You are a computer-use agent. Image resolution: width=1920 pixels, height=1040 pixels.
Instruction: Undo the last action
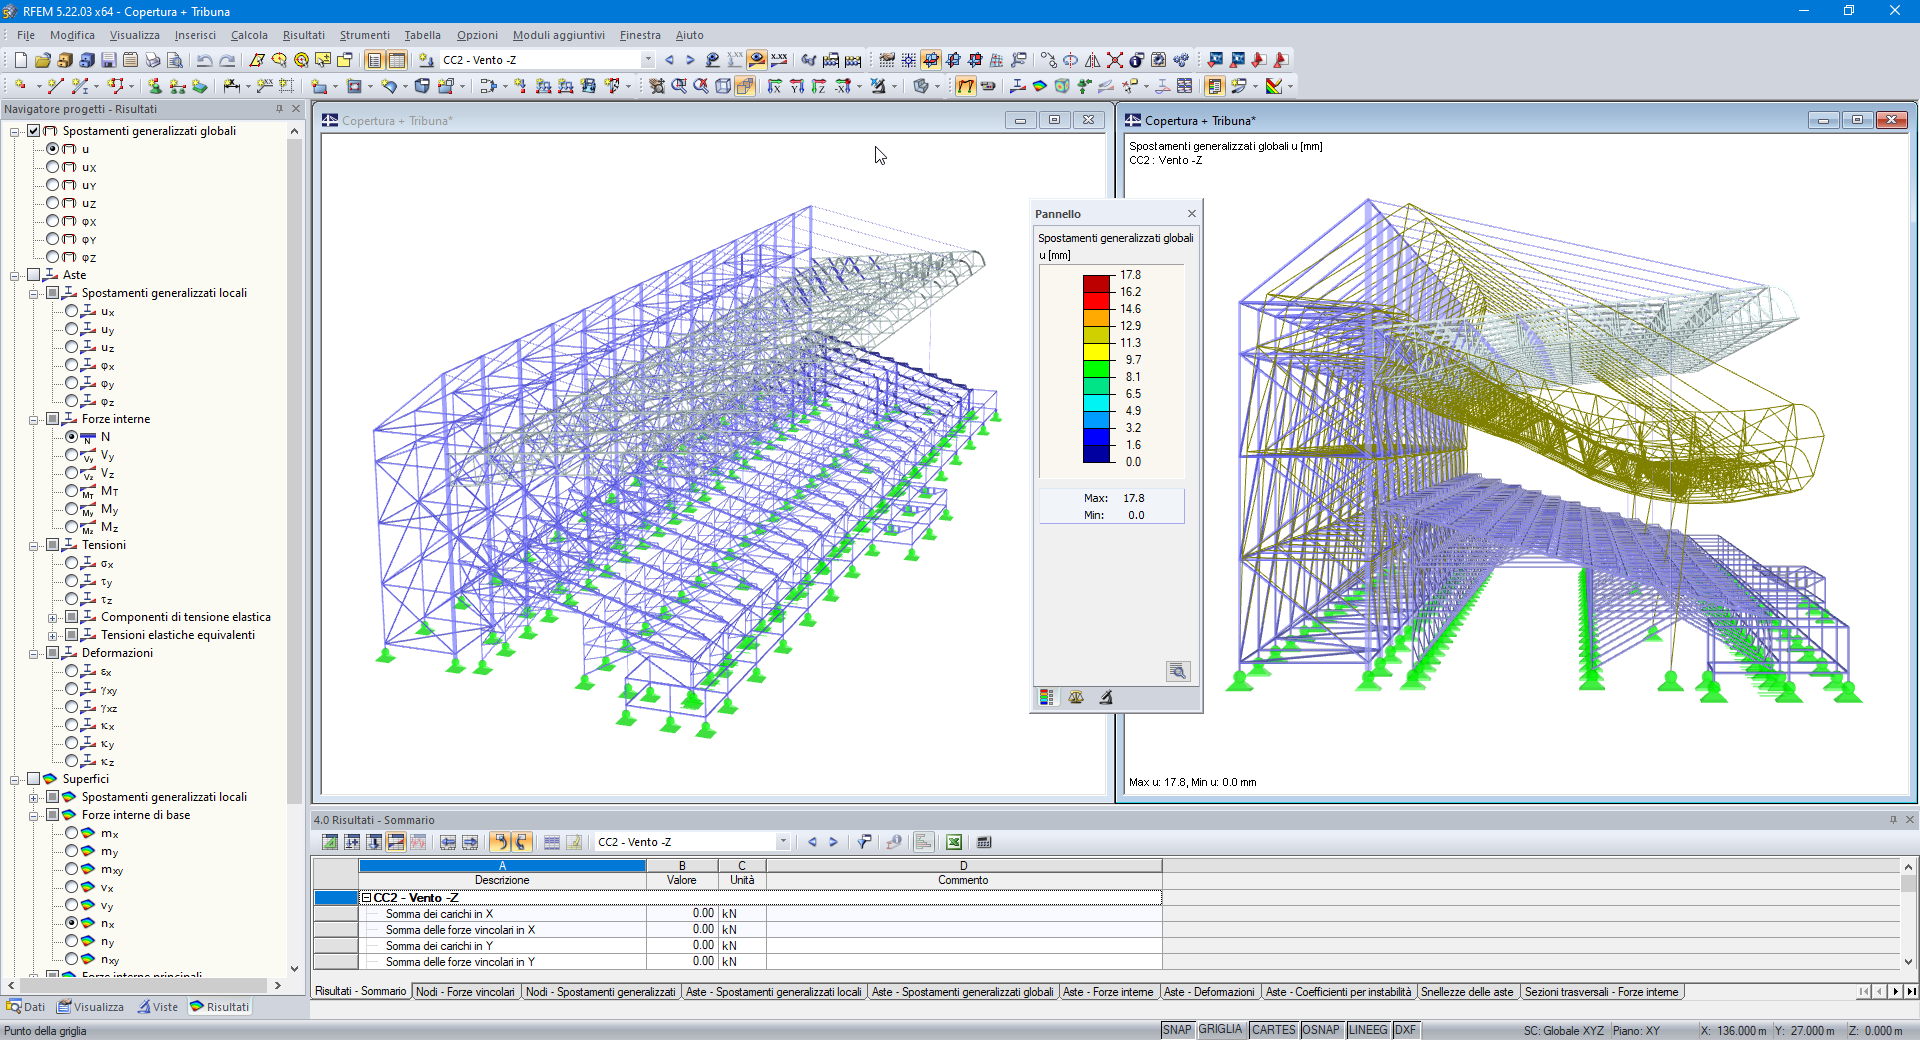coord(204,60)
